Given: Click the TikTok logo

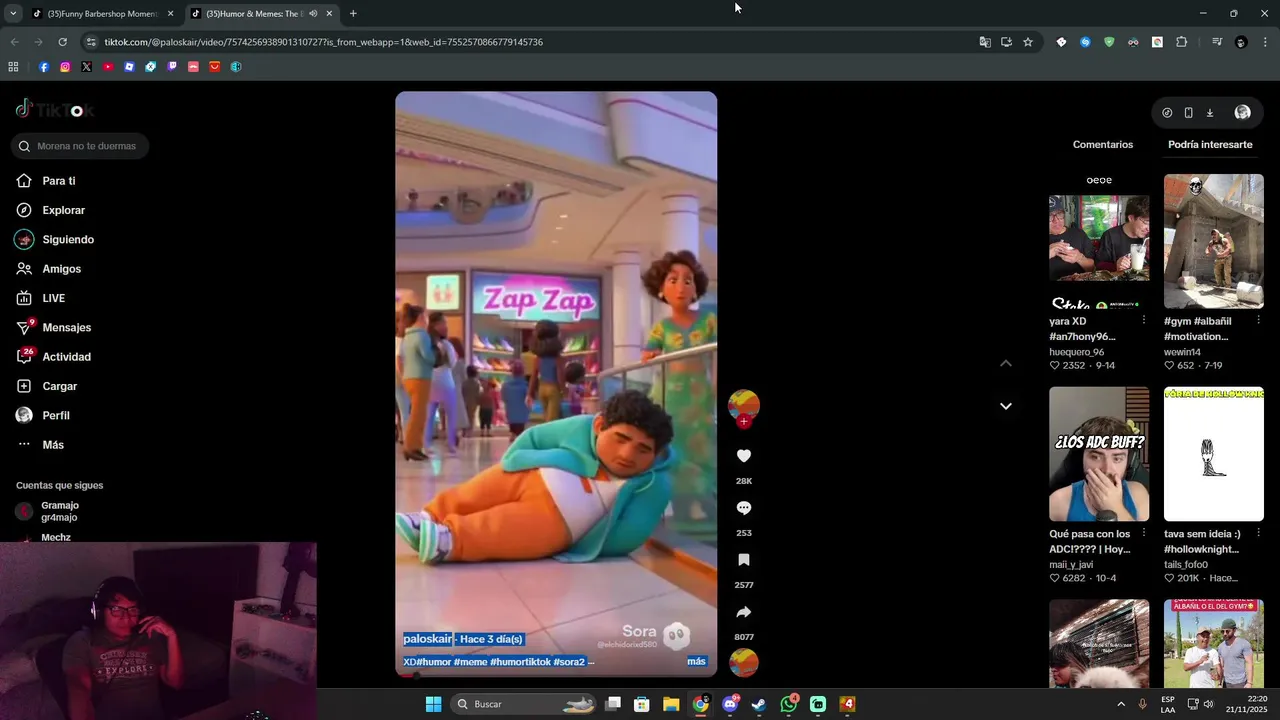Looking at the screenshot, I should coord(55,110).
